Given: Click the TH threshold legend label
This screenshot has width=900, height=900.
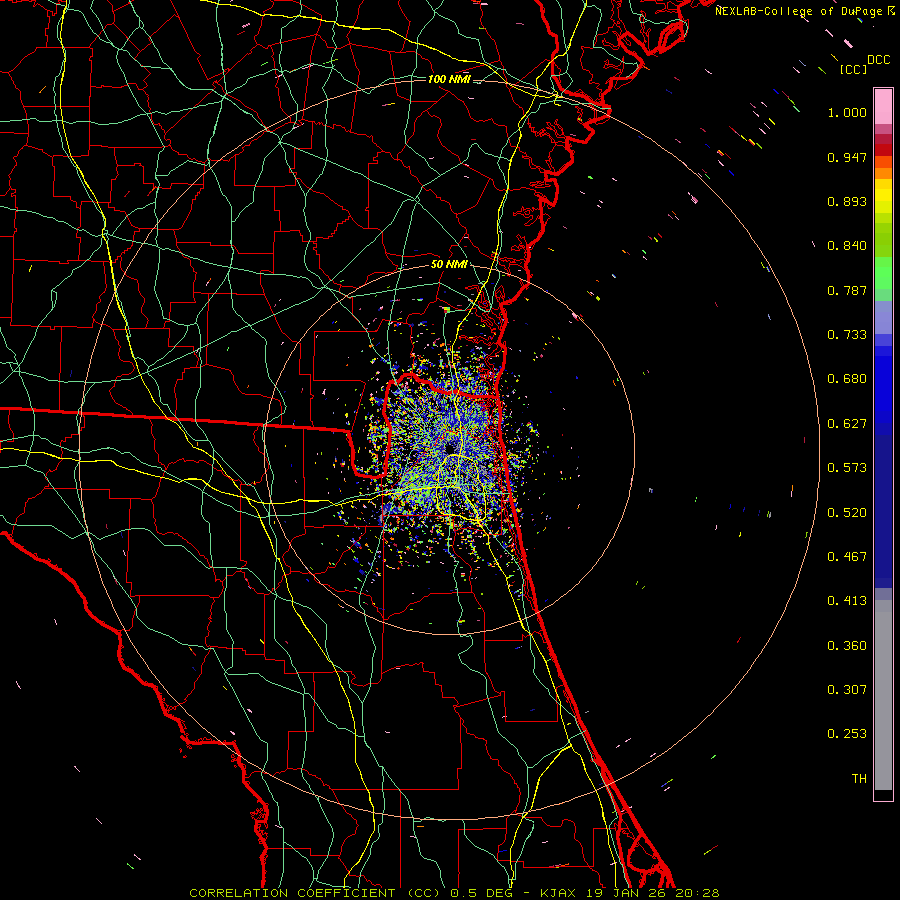Looking at the screenshot, I should 859,779.
